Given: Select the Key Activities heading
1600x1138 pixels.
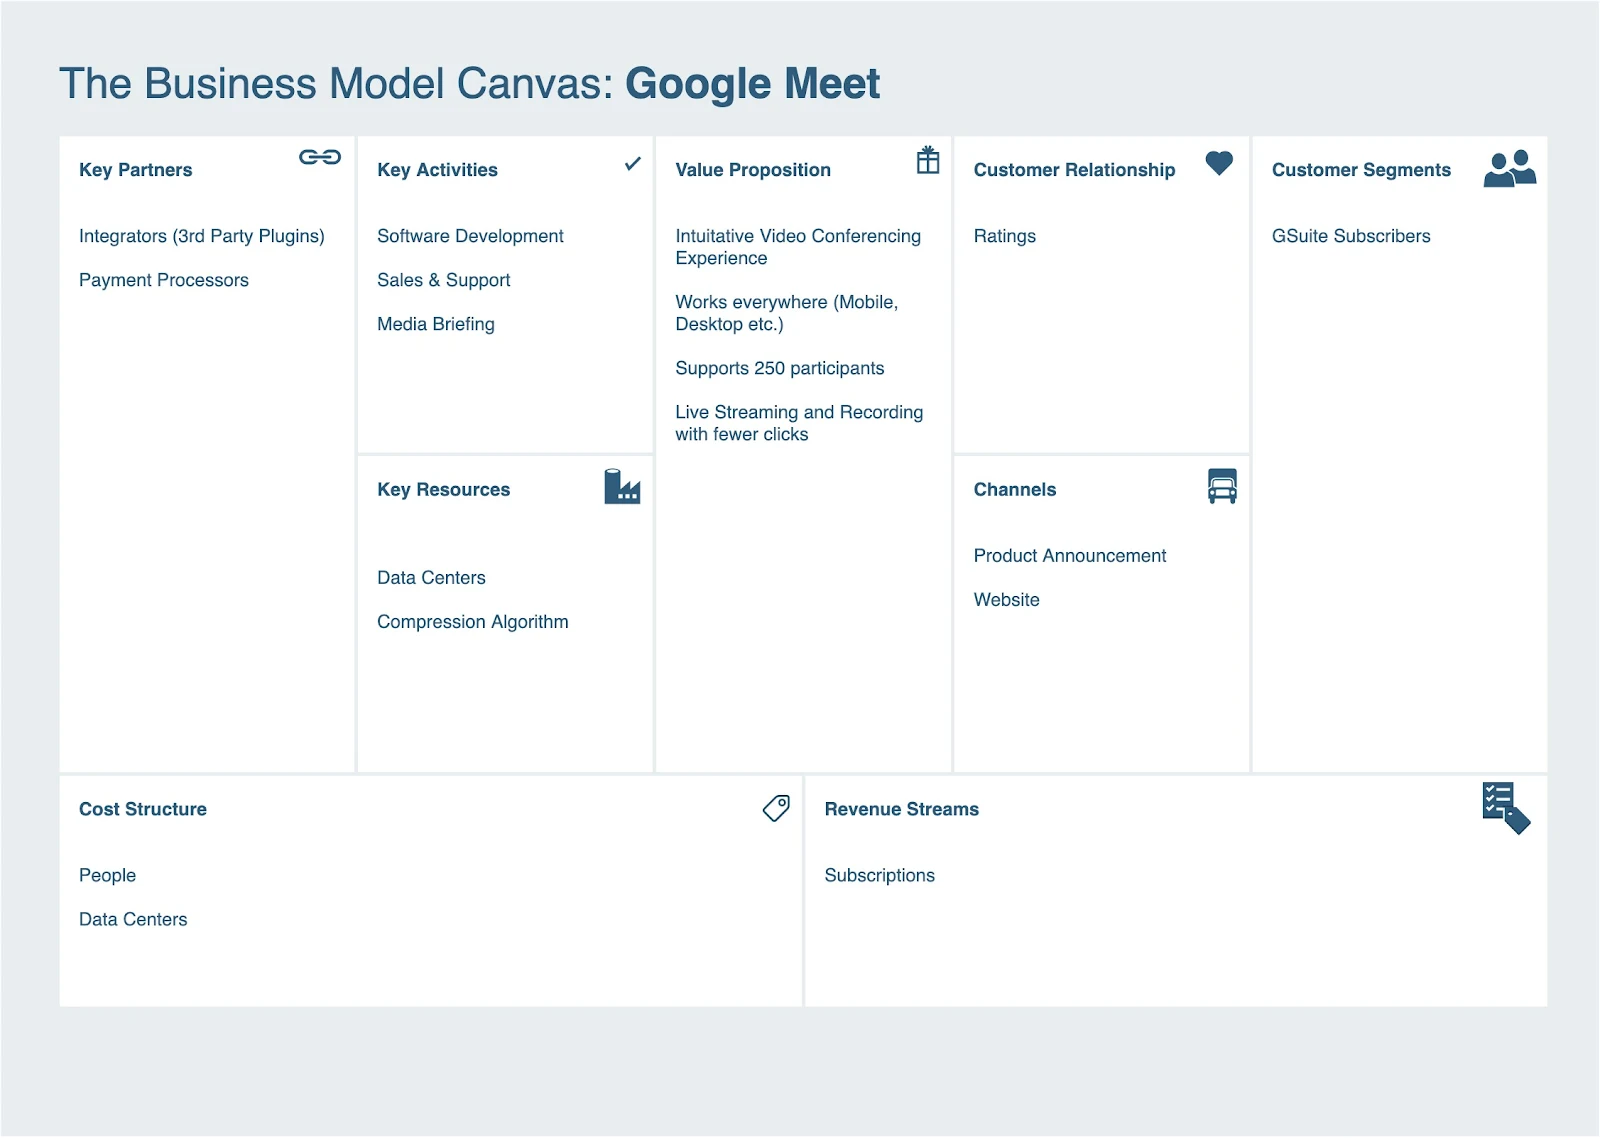Looking at the screenshot, I should (x=437, y=170).
